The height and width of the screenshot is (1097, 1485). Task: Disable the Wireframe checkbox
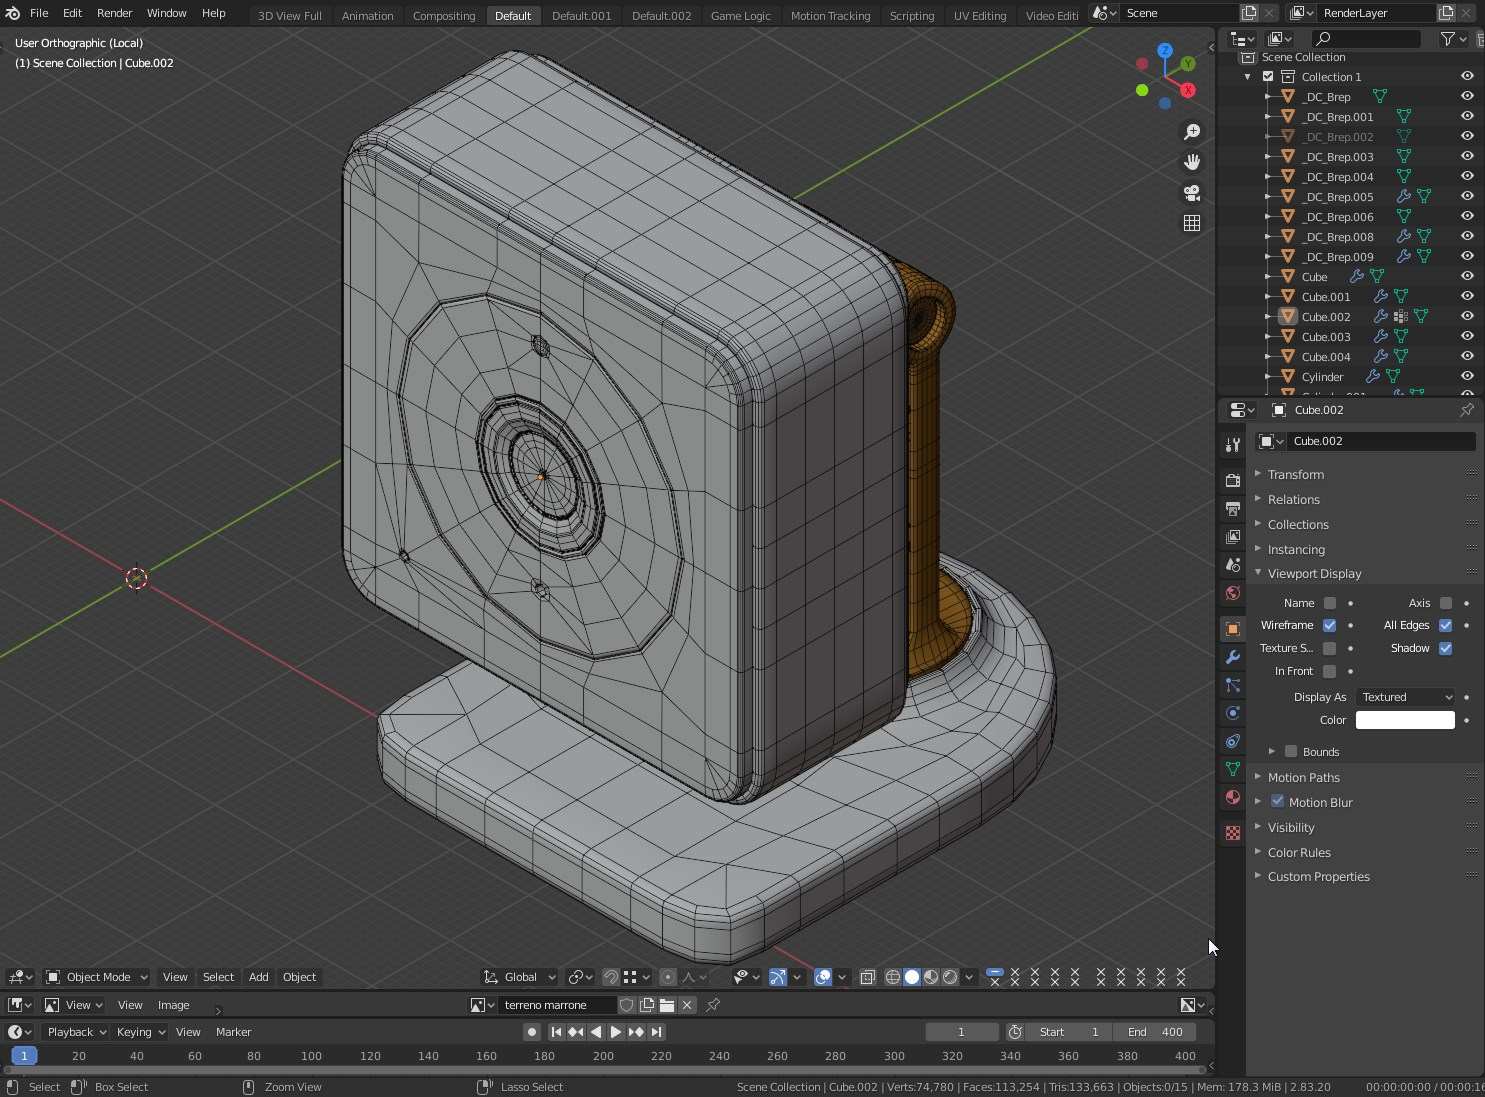click(1329, 625)
